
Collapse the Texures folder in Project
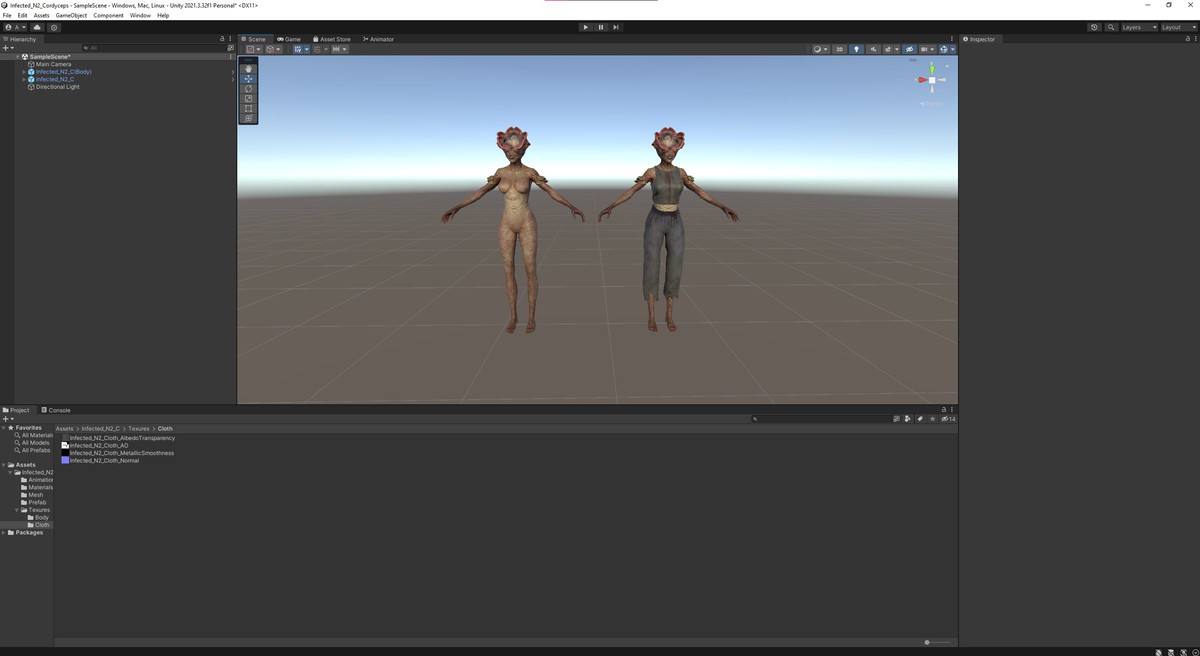coord(18,510)
